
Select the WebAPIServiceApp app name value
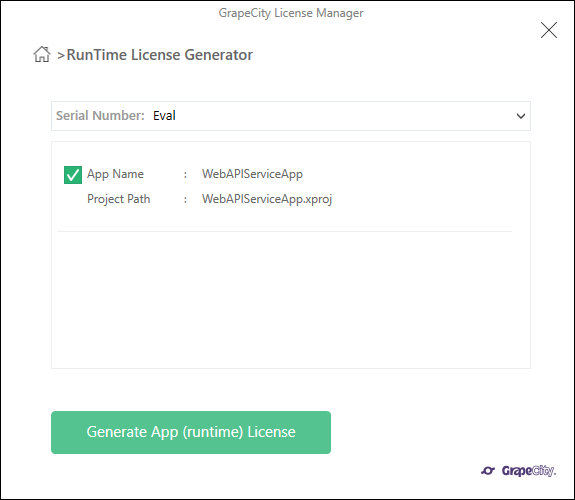tap(252, 174)
